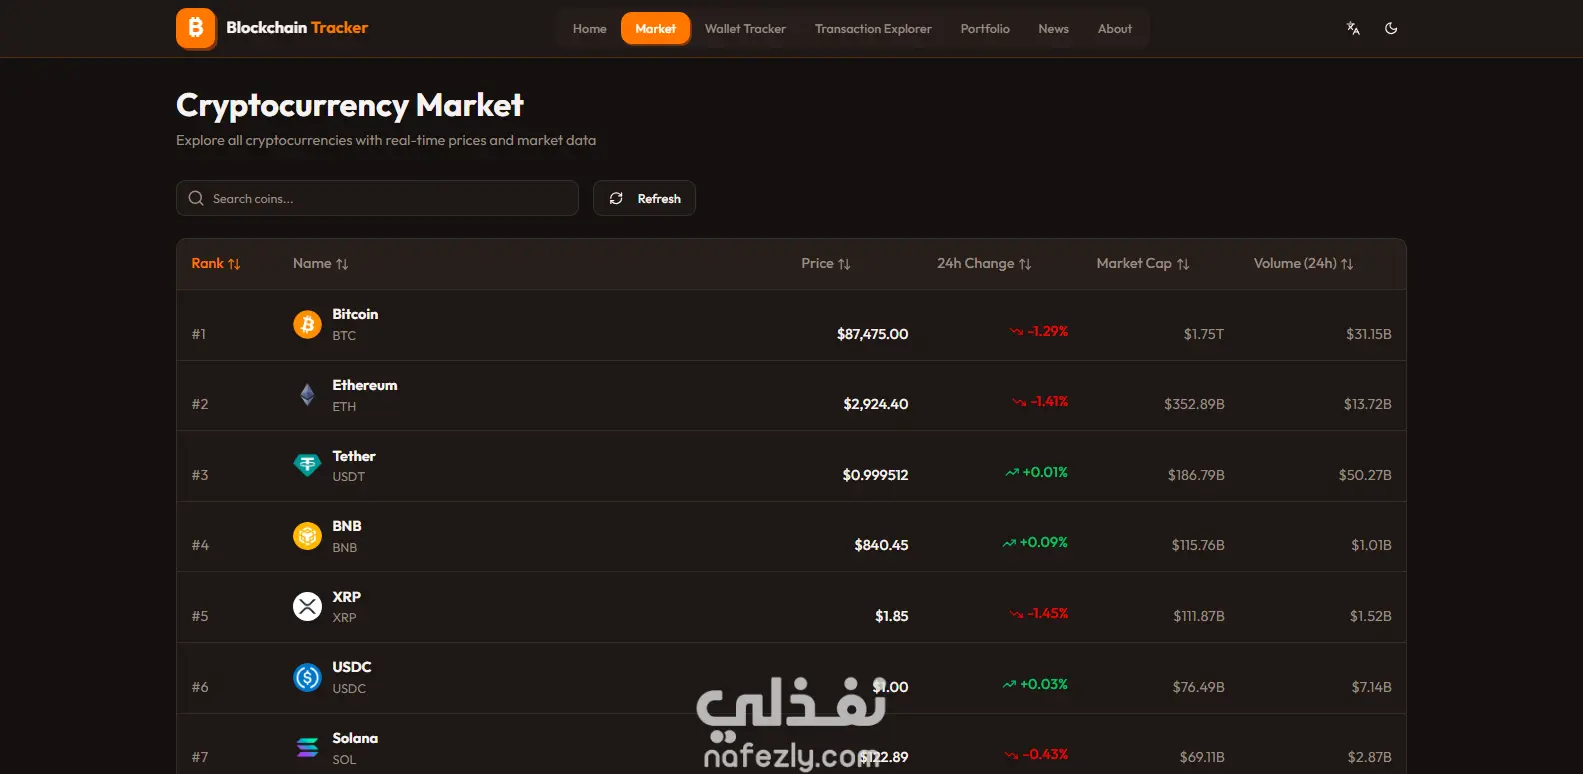Sort the table by Rank column

[216, 264]
